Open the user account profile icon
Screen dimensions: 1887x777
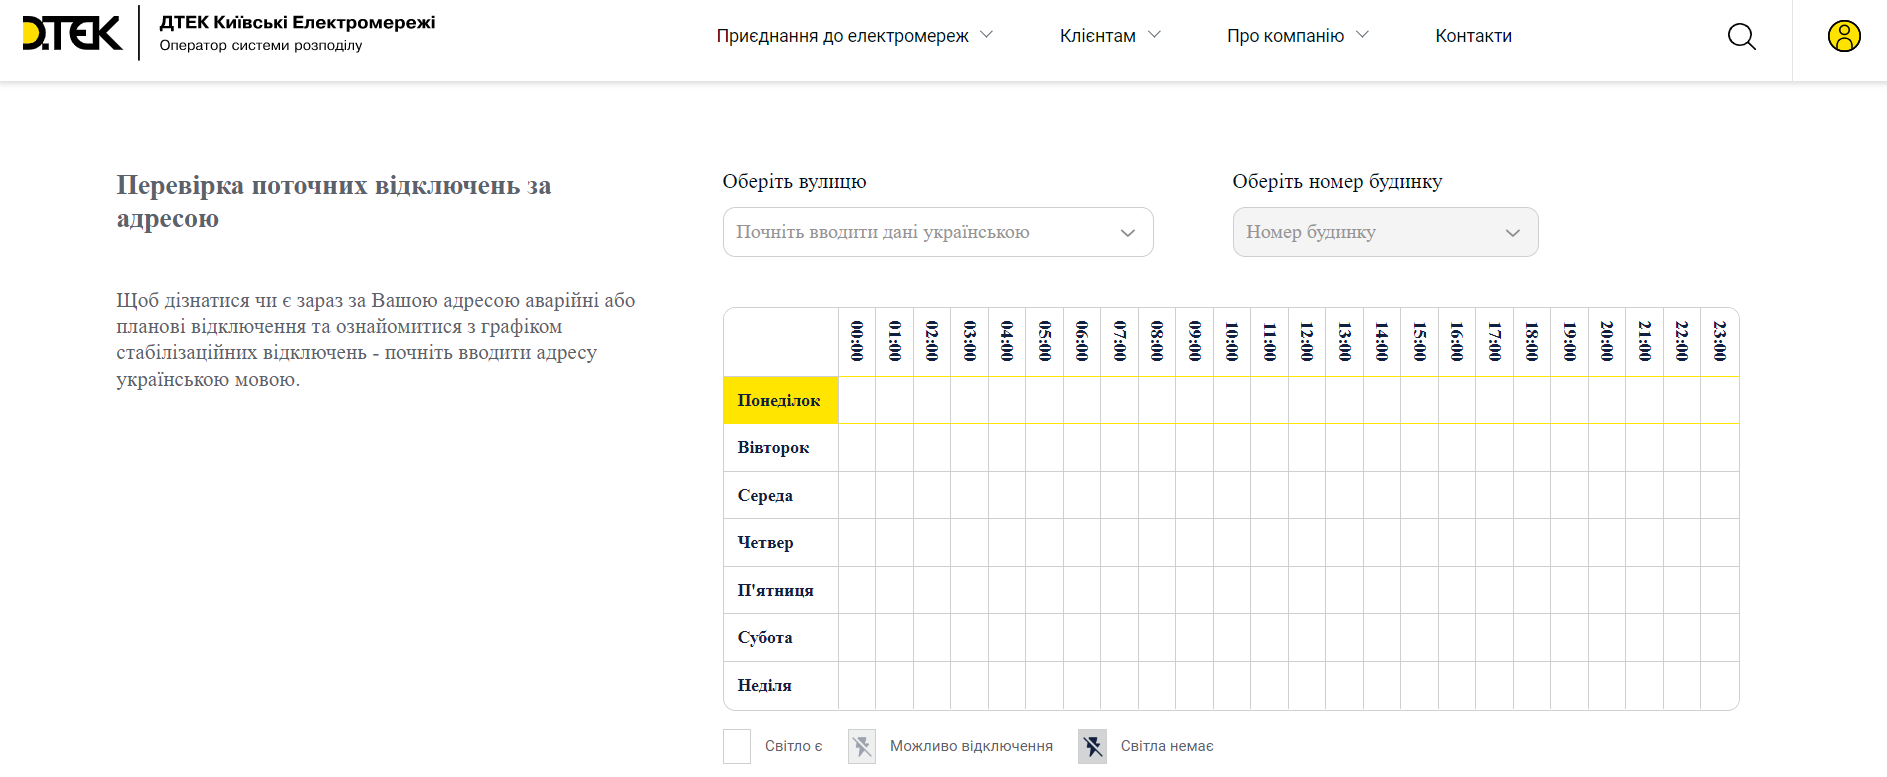[x=1844, y=36]
